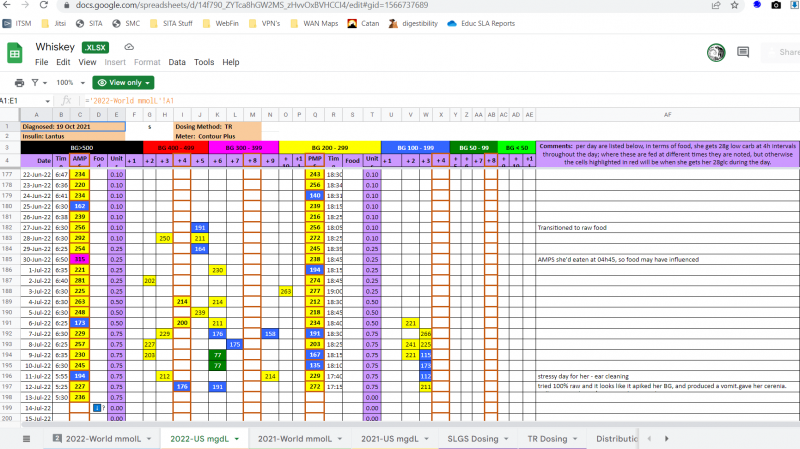Click the cloud document status icon

point(129,47)
